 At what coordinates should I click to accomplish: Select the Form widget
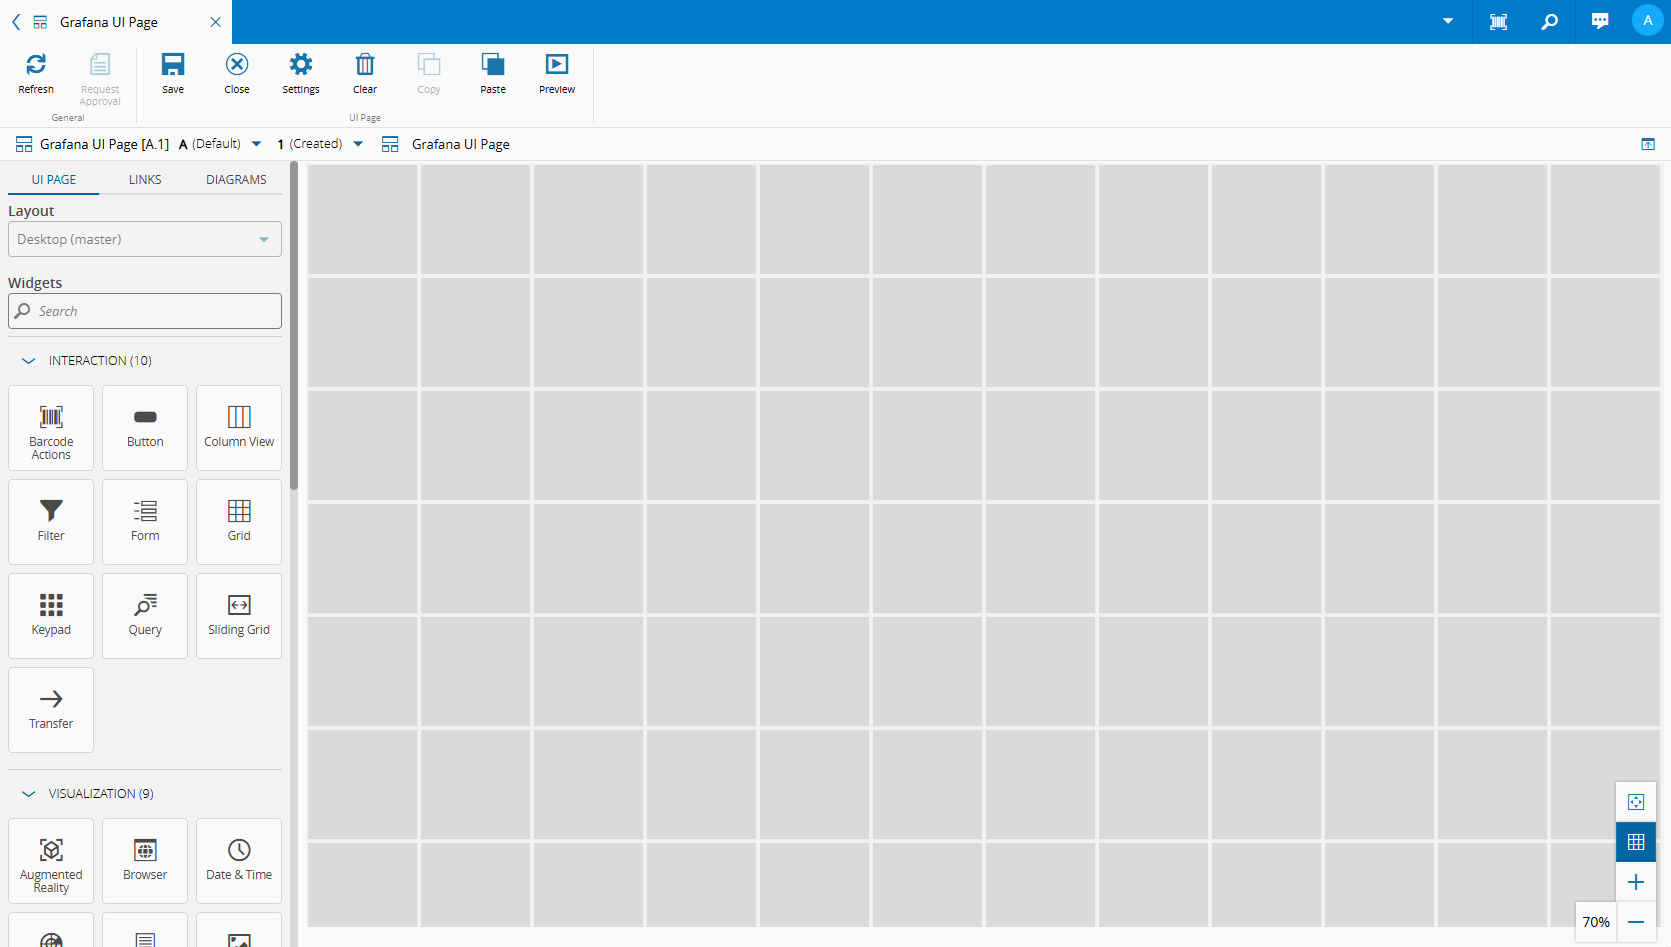[x=145, y=522]
